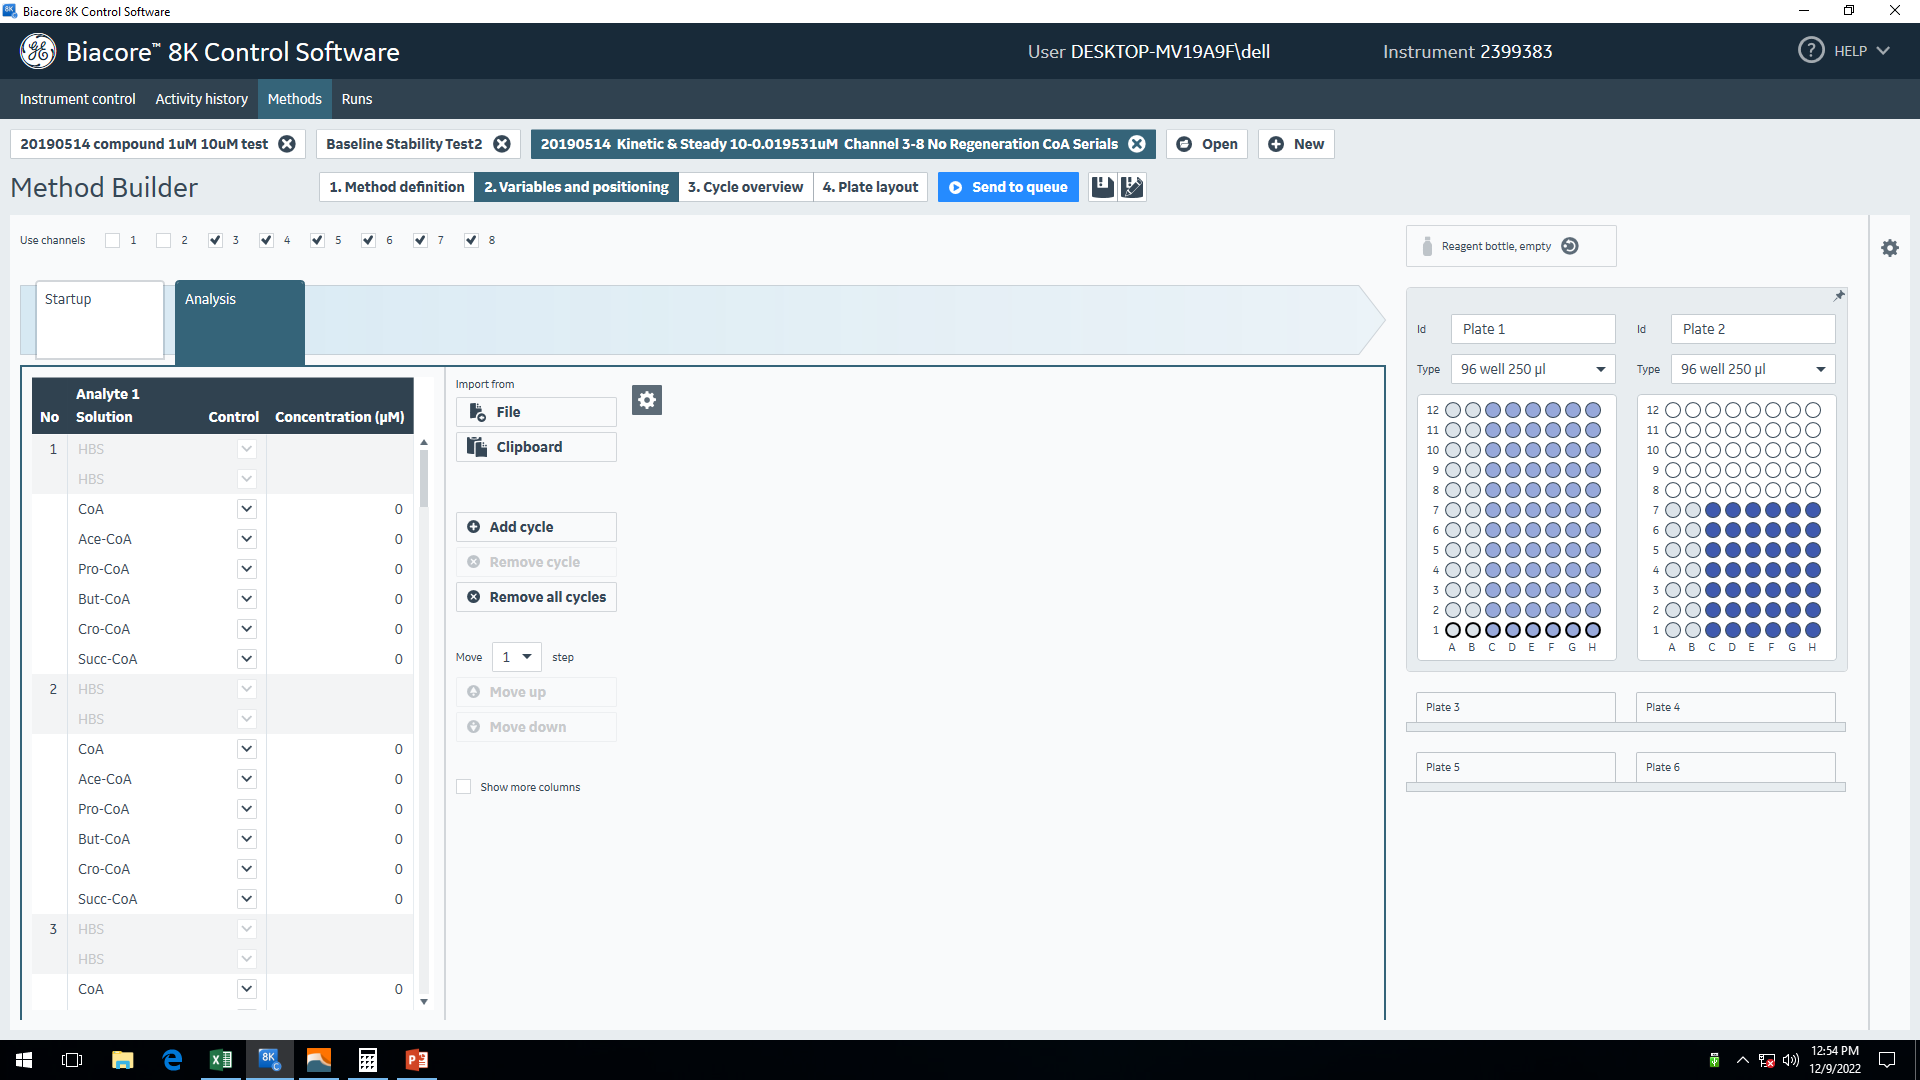The width and height of the screenshot is (1920, 1080).
Task: Click the Reagent bottle arrow icon
Action: [1570, 246]
